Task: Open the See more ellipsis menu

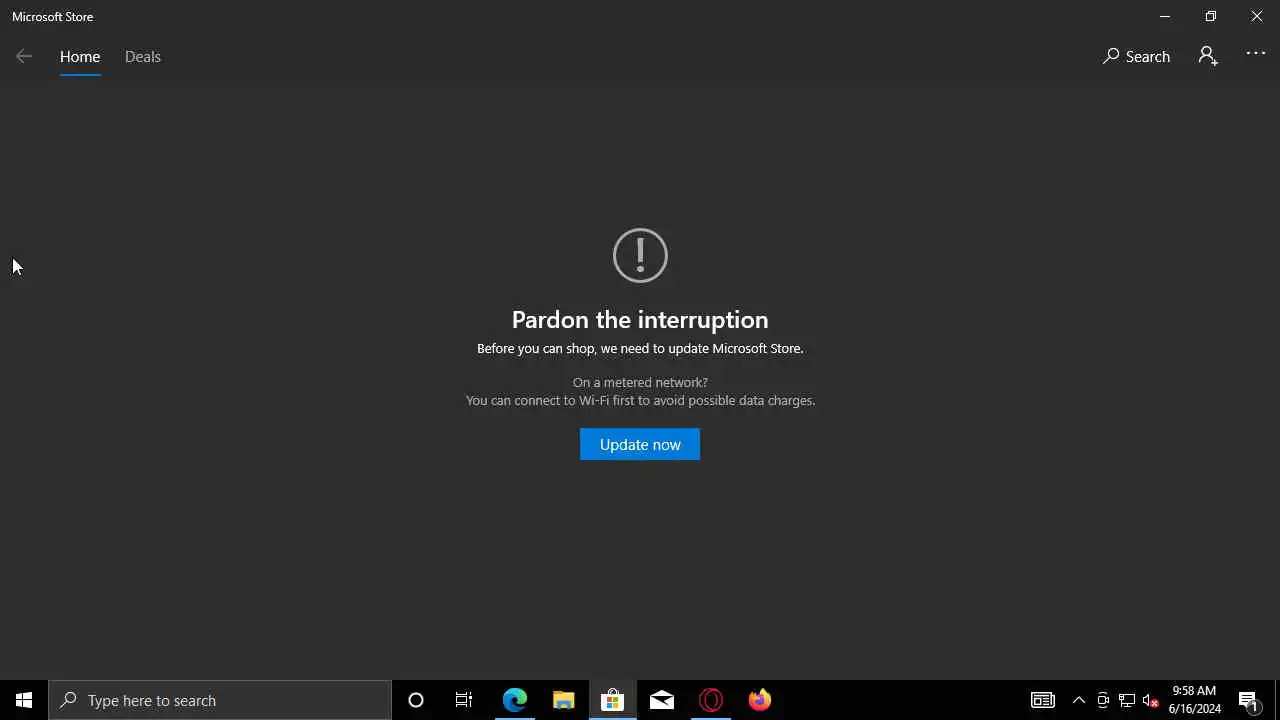Action: pyautogui.click(x=1256, y=54)
